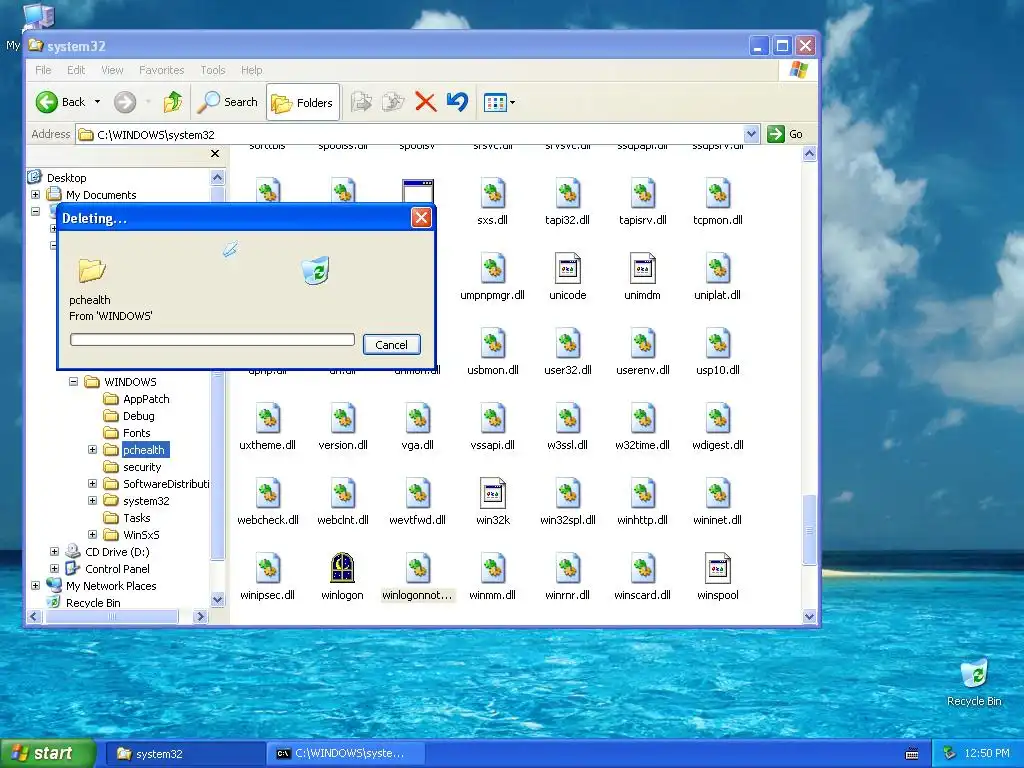Select the tapi32.dll file icon
Screen dimensions: 1024x768
pyautogui.click(x=568, y=194)
